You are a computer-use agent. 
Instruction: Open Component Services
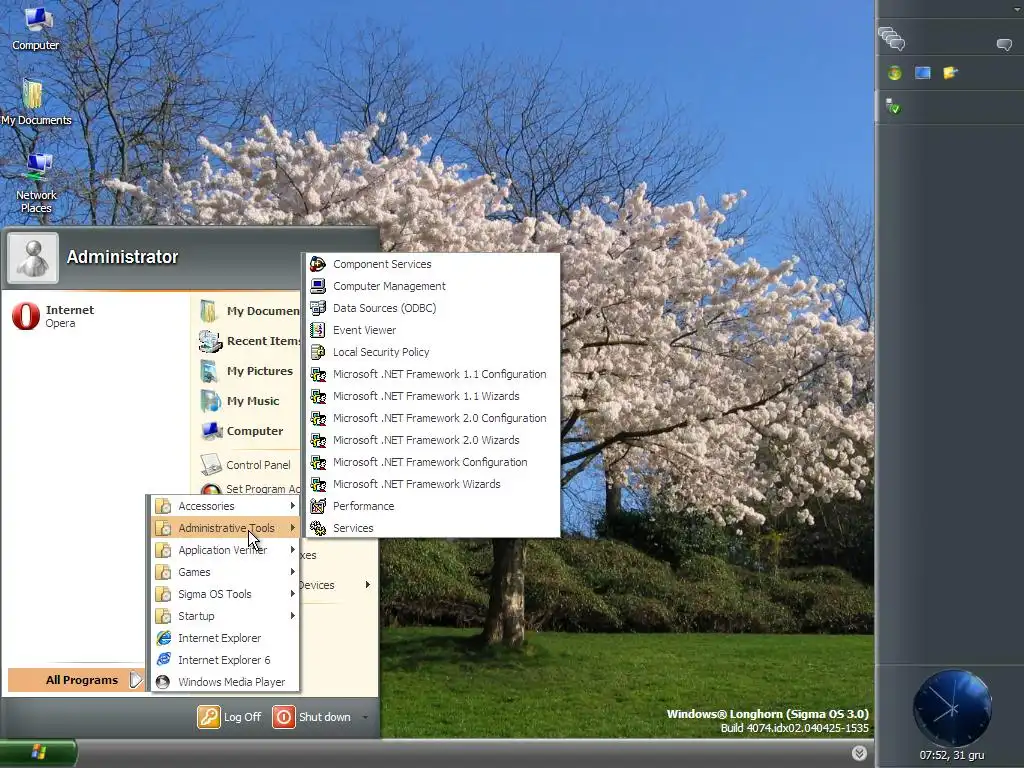point(432,264)
